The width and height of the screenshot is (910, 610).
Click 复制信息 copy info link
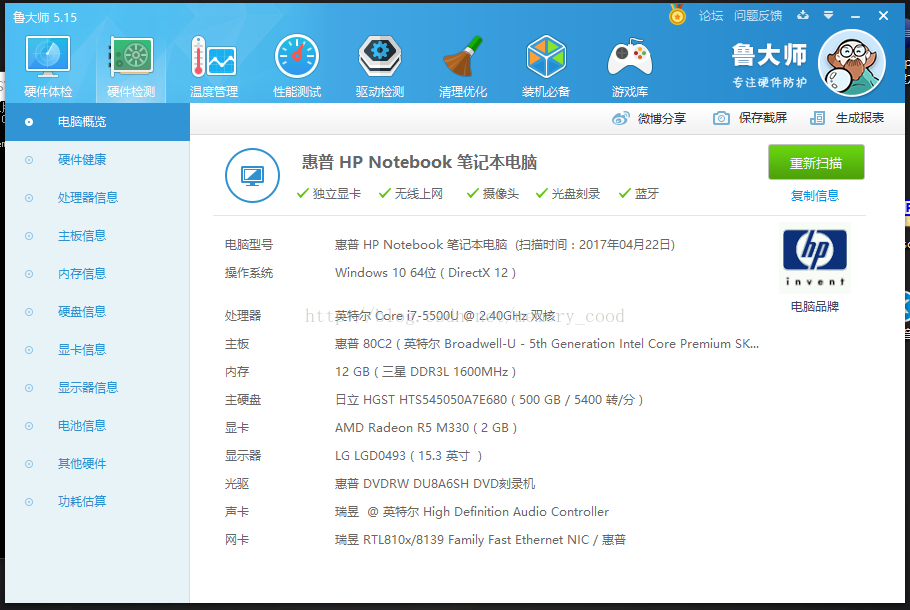[815, 196]
